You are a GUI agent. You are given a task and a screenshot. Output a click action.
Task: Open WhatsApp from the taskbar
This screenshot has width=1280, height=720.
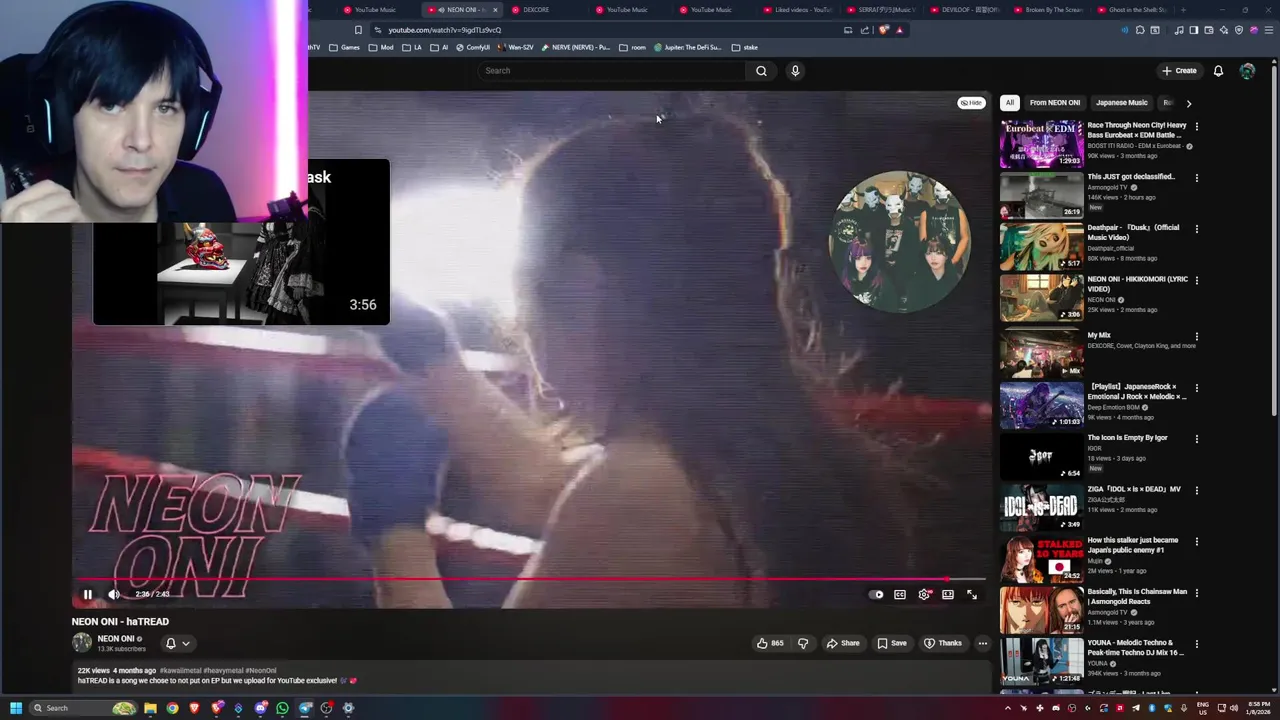pyautogui.click(x=282, y=708)
